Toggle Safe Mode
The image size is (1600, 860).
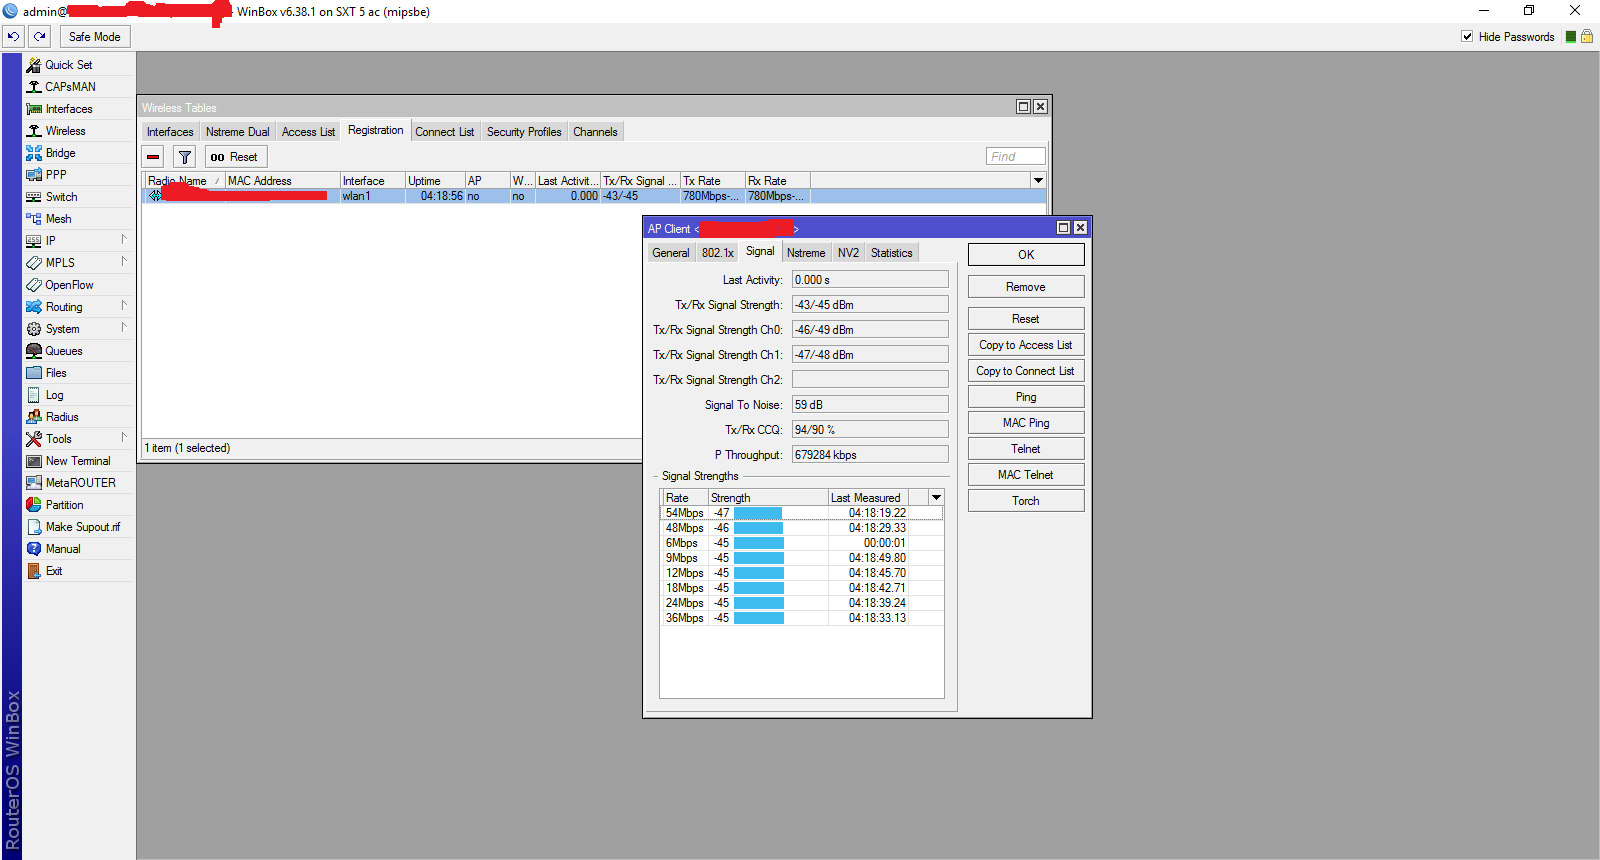95,37
